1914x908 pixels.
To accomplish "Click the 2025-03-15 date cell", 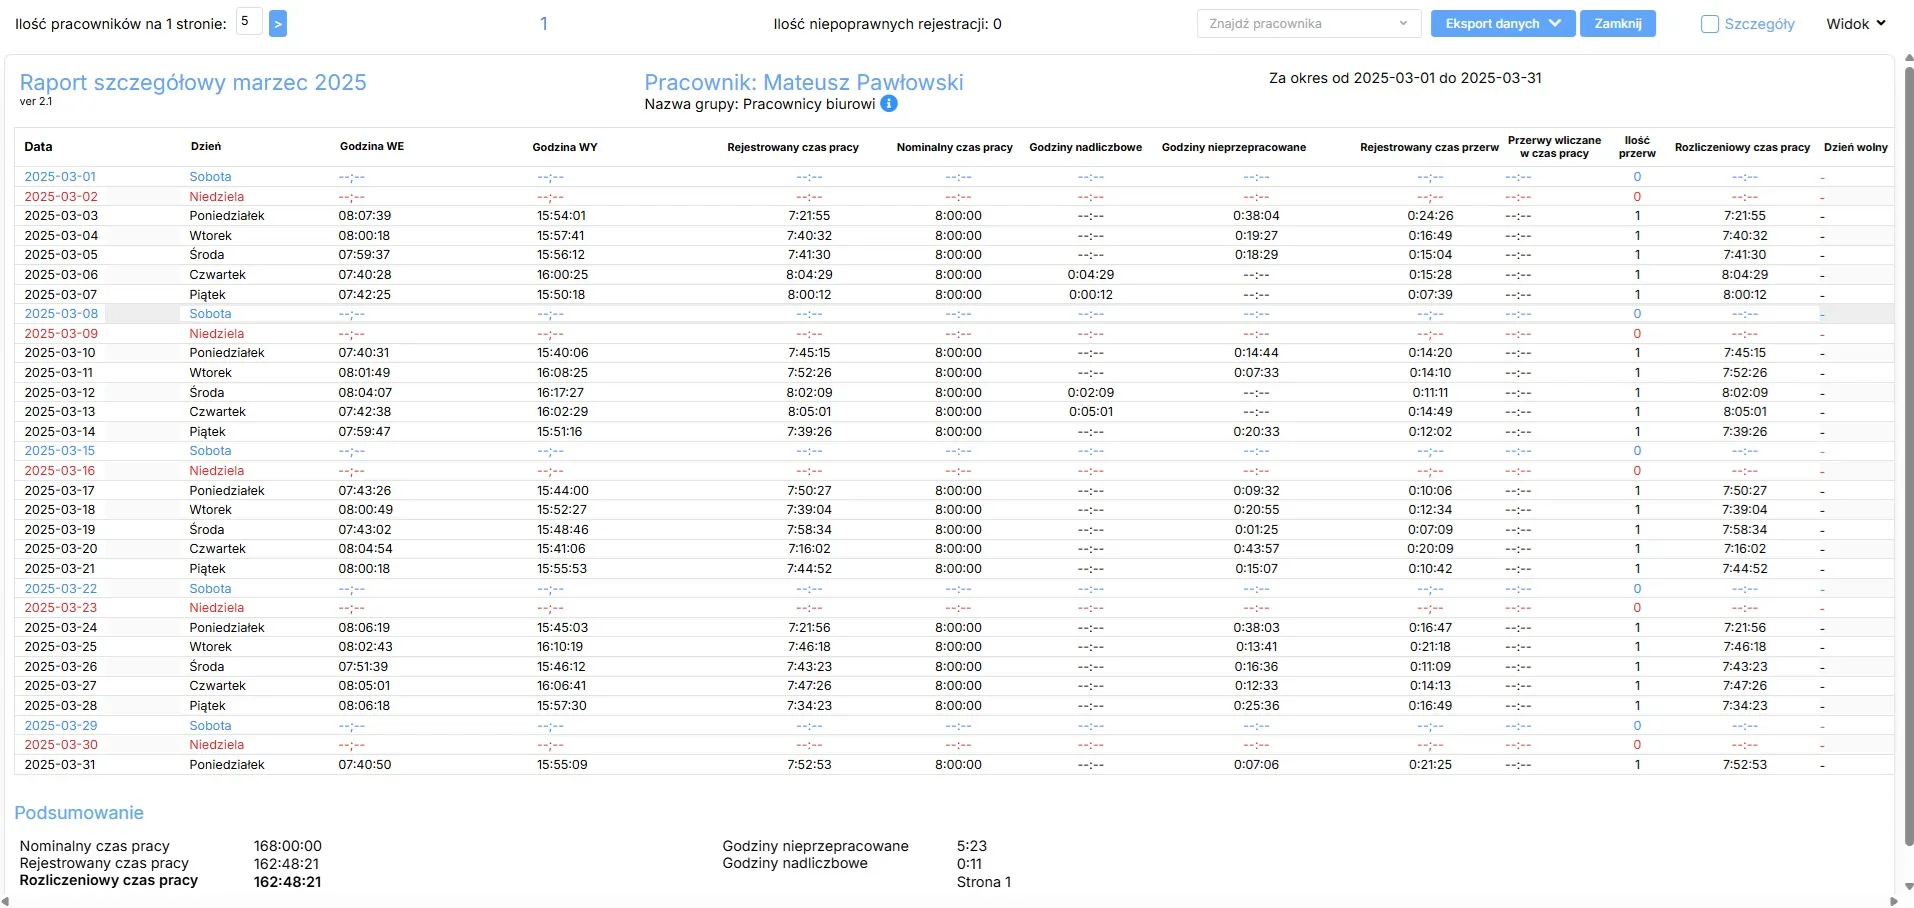I will [x=60, y=451].
